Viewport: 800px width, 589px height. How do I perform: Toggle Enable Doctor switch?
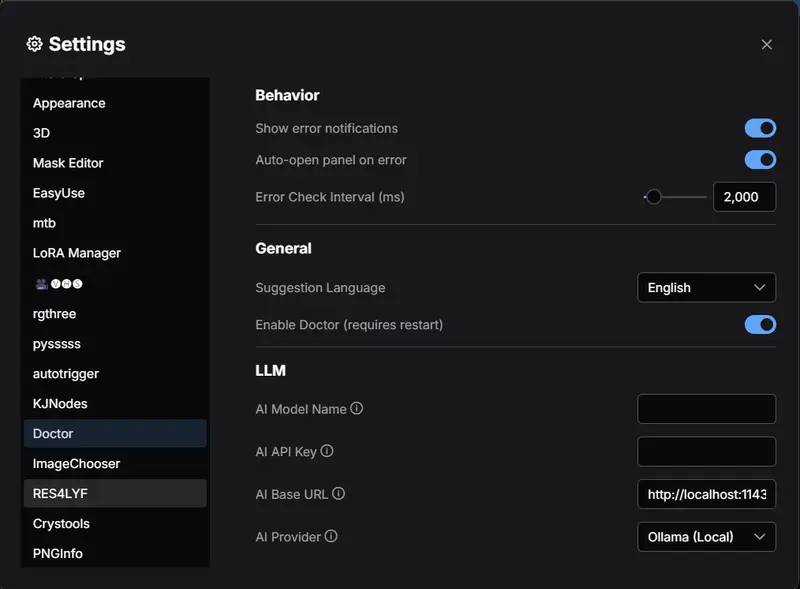pos(760,324)
